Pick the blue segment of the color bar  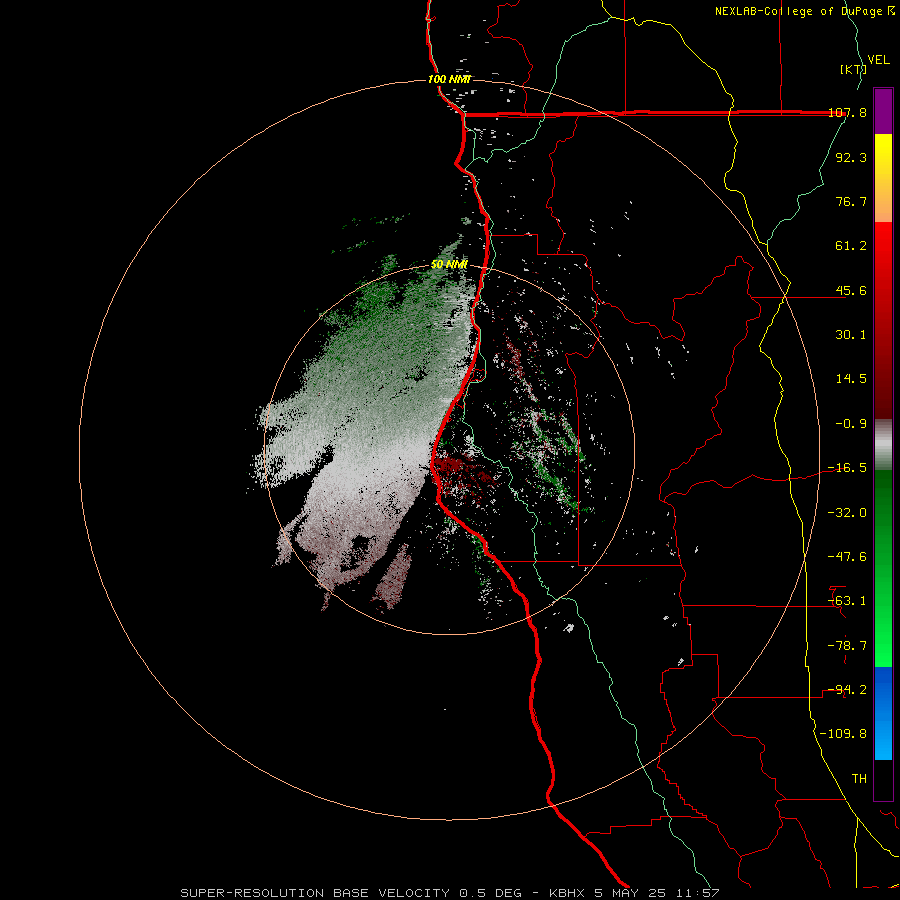click(x=883, y=713)
